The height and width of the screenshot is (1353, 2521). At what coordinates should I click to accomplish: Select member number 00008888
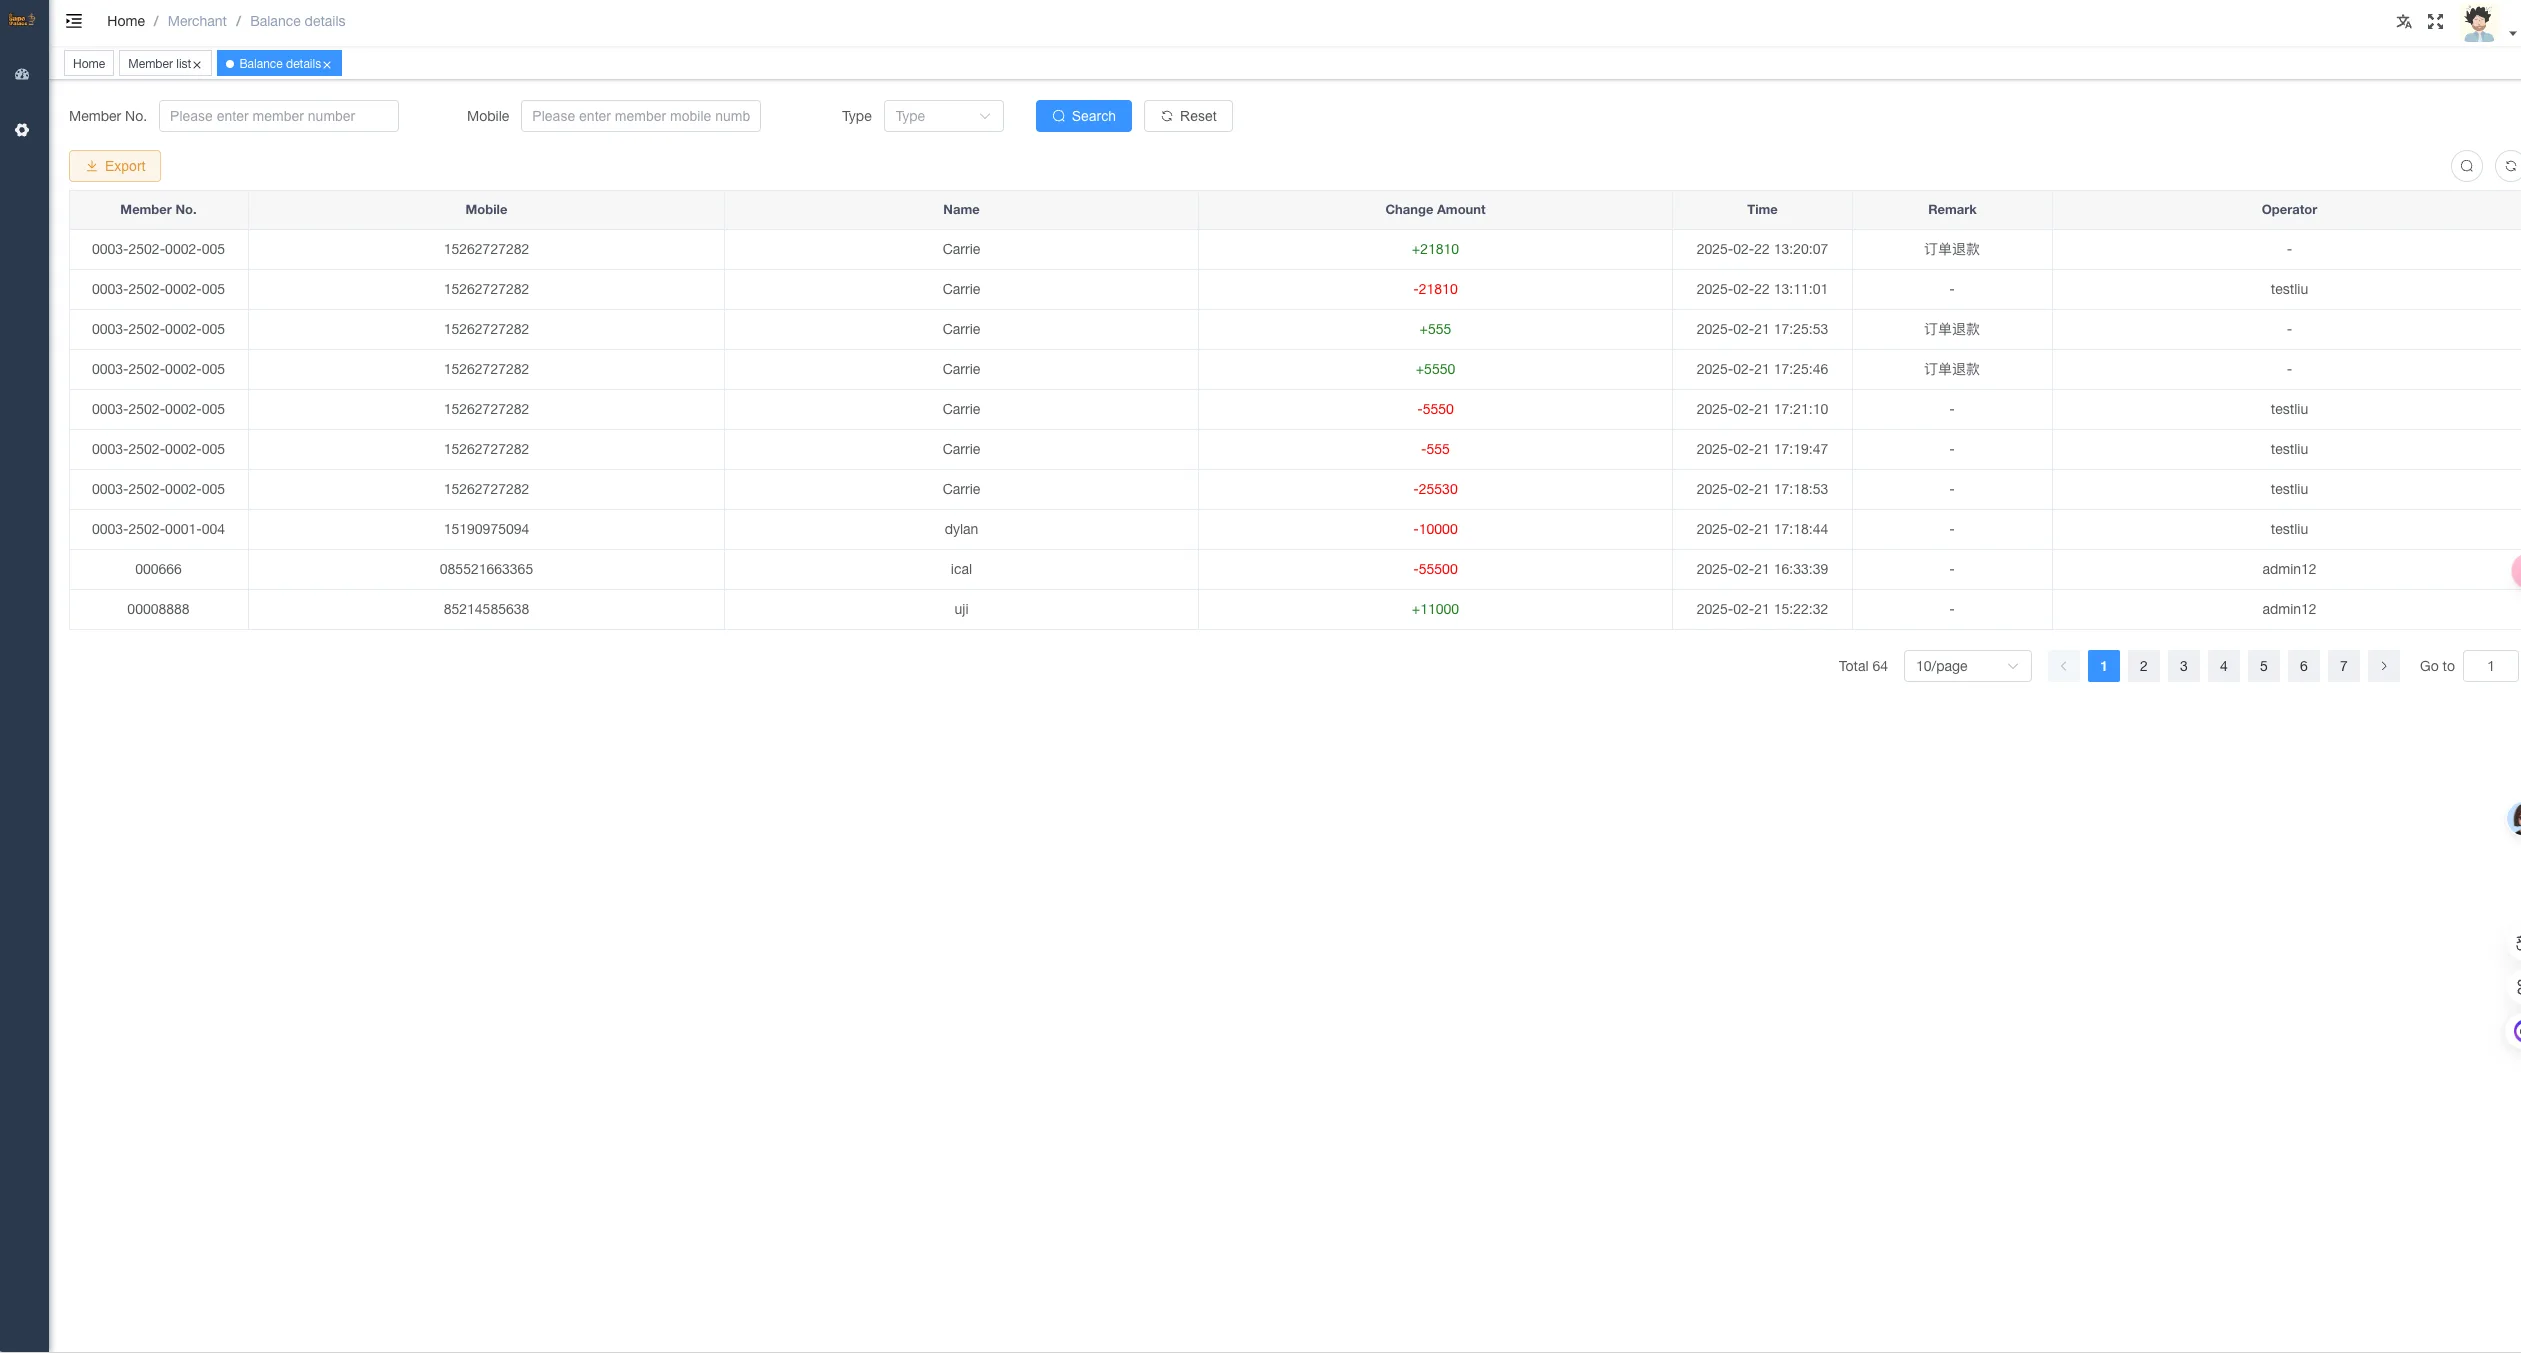158,610
